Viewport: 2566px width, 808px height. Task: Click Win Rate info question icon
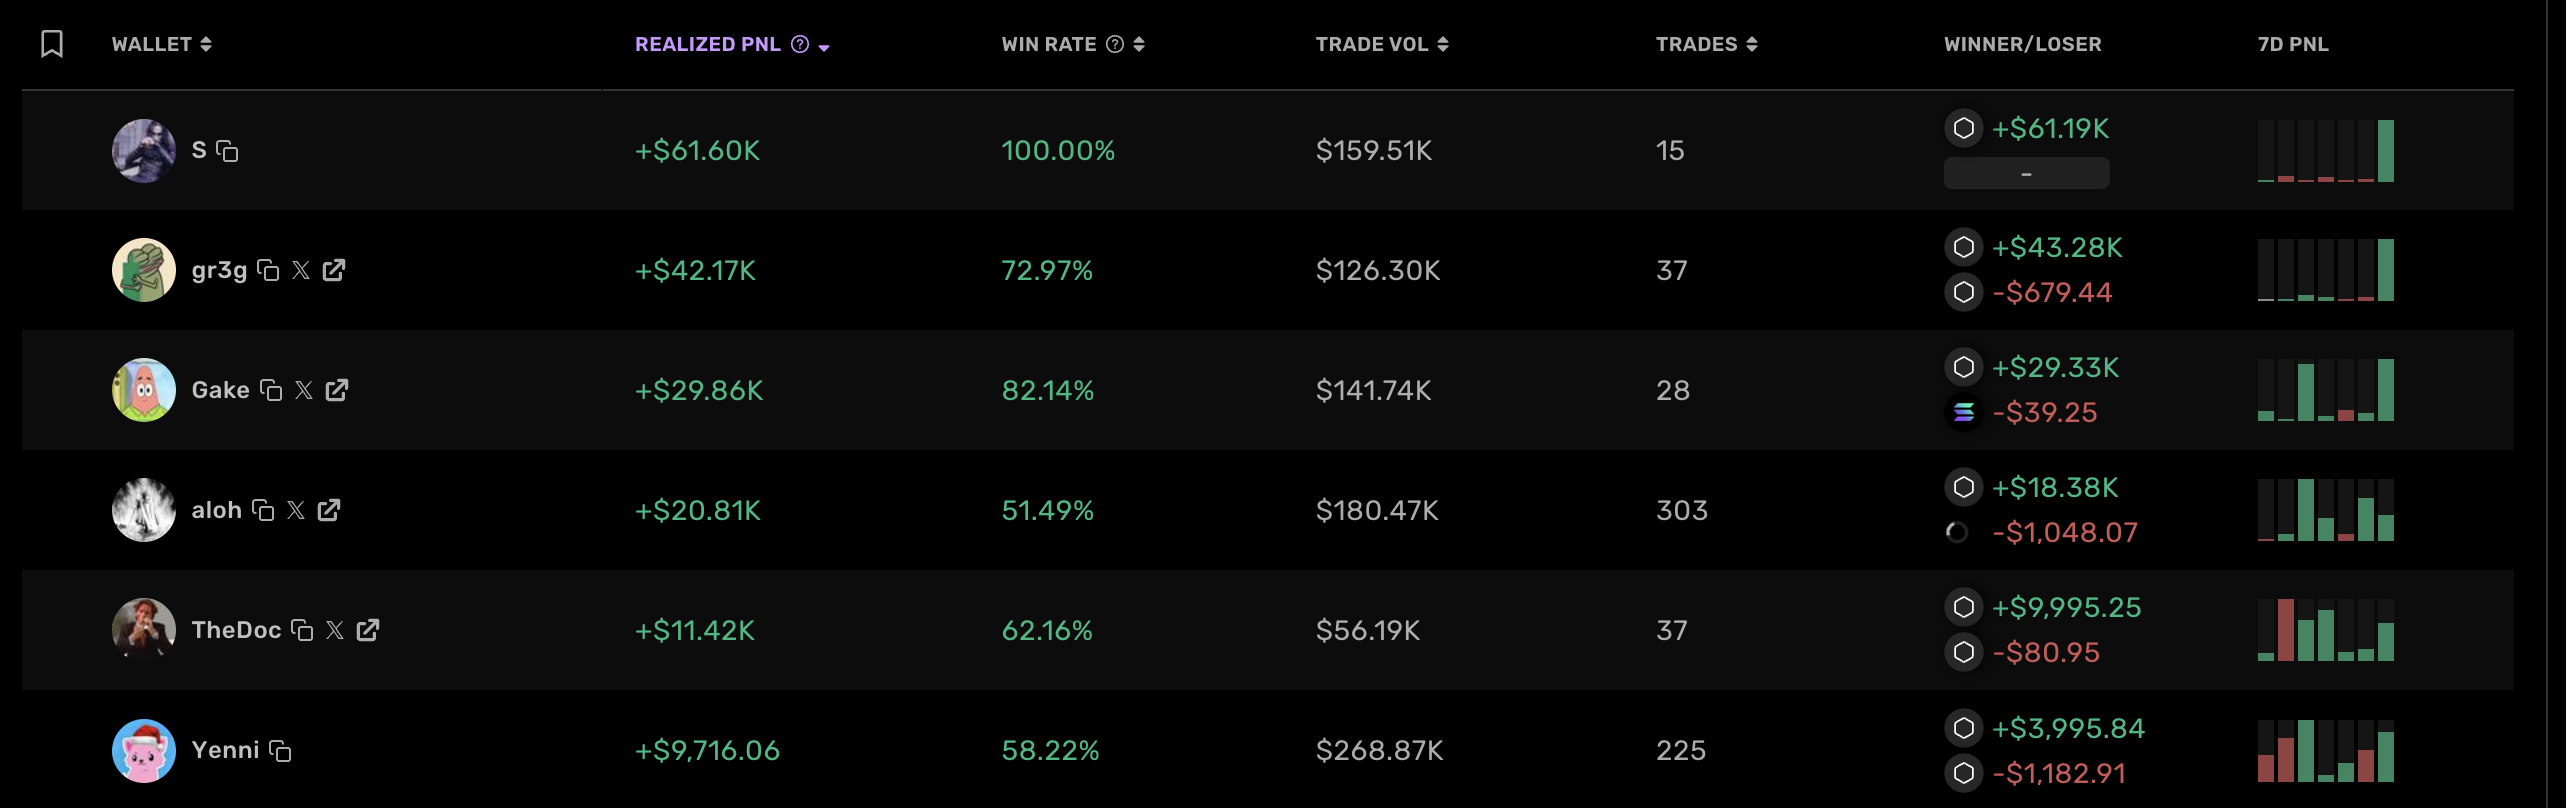[1115, 44]
